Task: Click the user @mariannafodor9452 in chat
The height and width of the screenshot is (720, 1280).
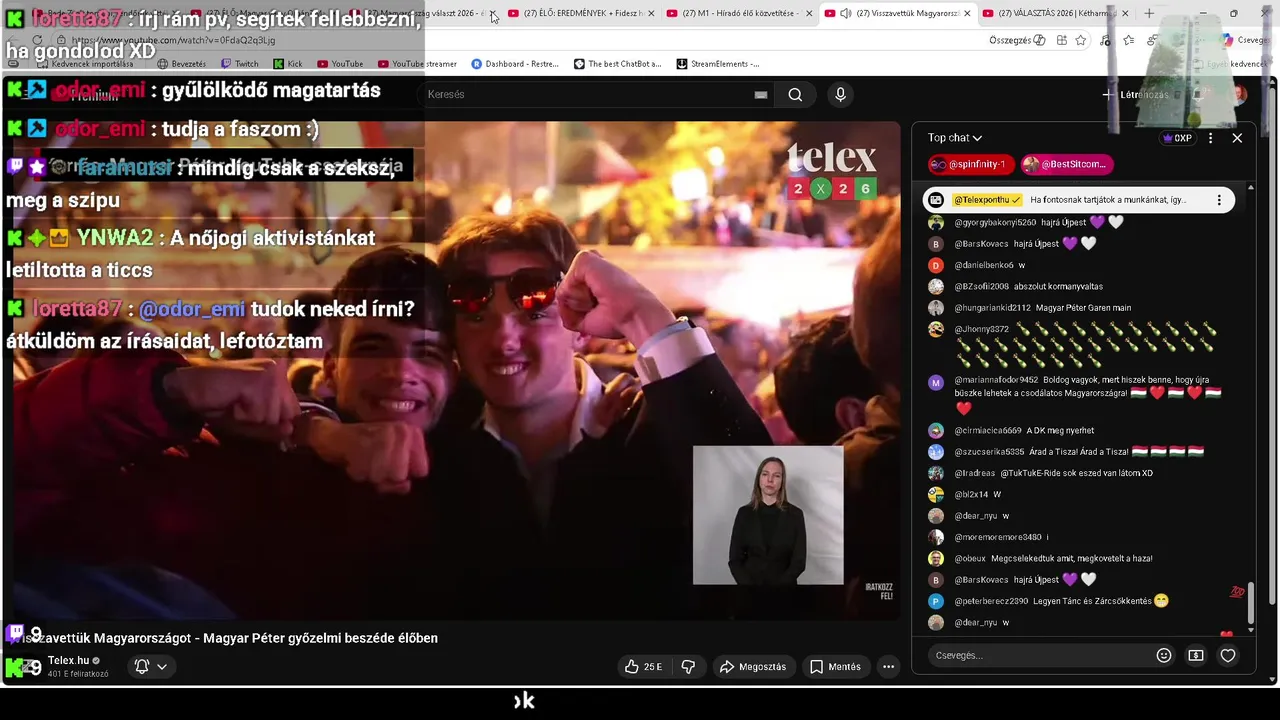Action: (996, 380)
